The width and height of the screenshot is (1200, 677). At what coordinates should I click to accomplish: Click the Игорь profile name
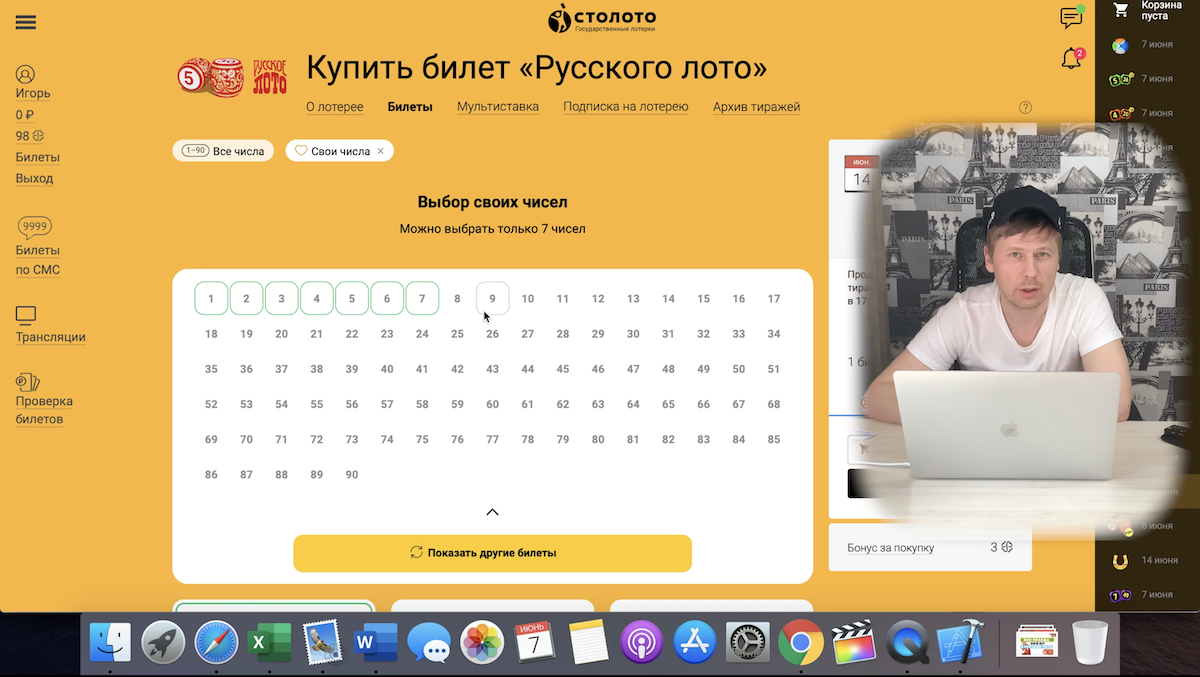coord(33,93)
